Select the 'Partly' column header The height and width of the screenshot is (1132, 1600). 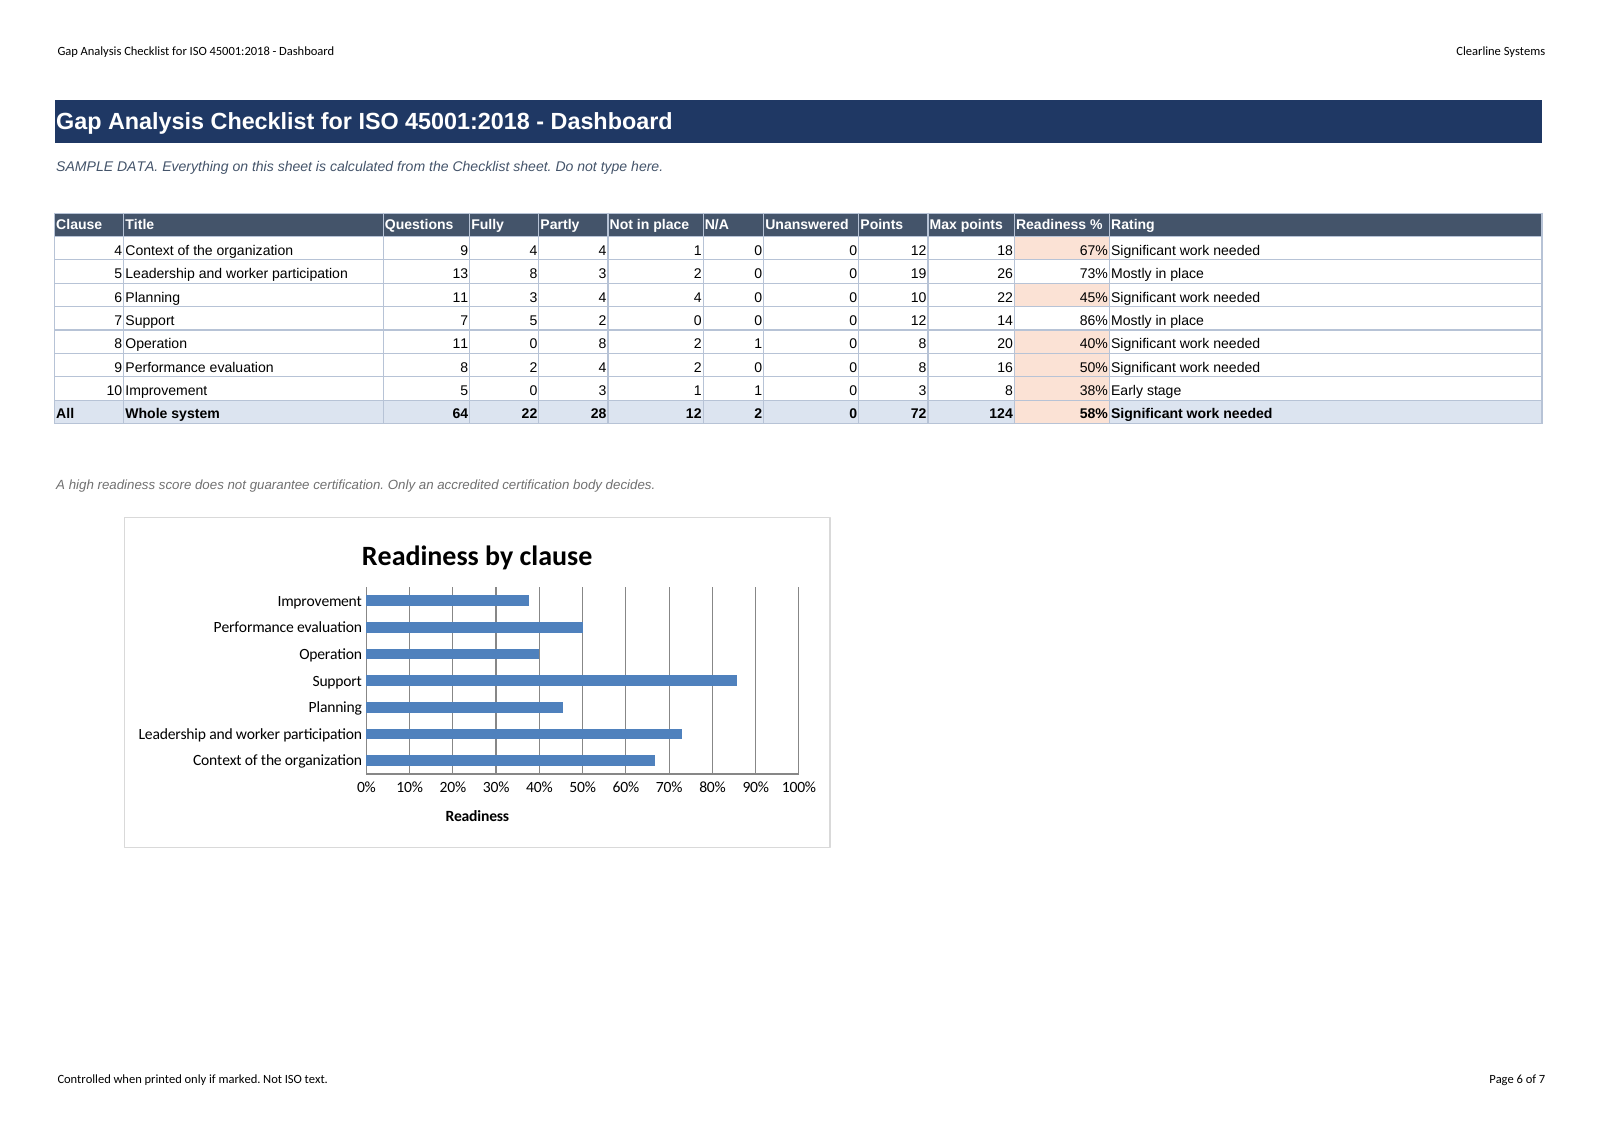(573, 224)
